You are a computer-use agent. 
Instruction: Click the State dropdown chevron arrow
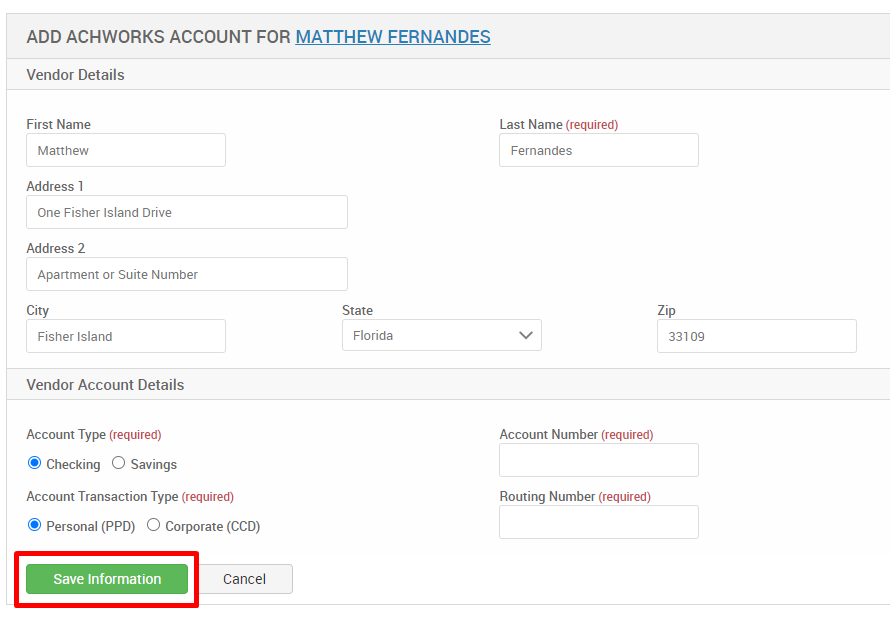pos(527,336)
